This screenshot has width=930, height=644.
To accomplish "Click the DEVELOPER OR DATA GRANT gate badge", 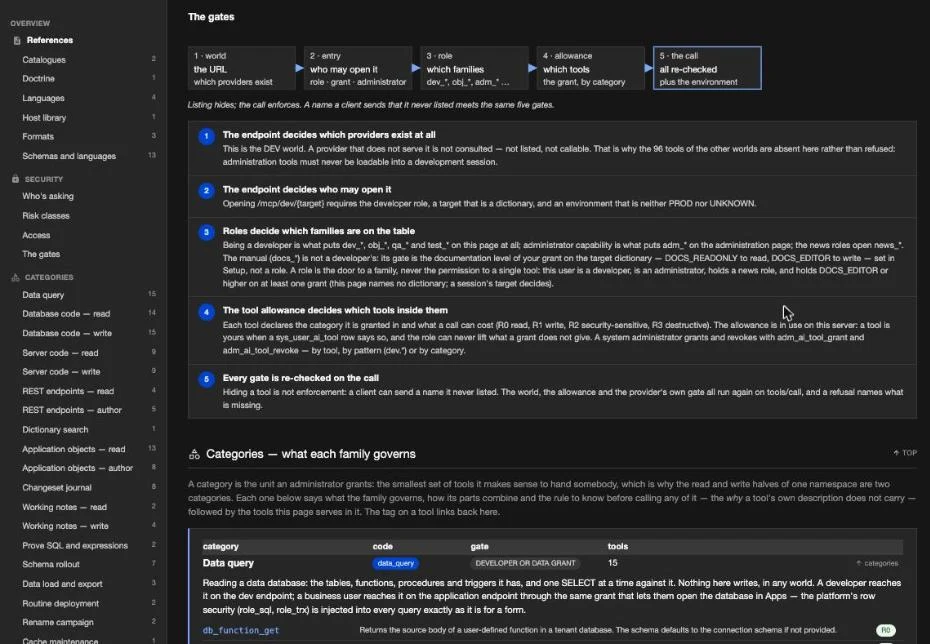I will coord(525,563).
